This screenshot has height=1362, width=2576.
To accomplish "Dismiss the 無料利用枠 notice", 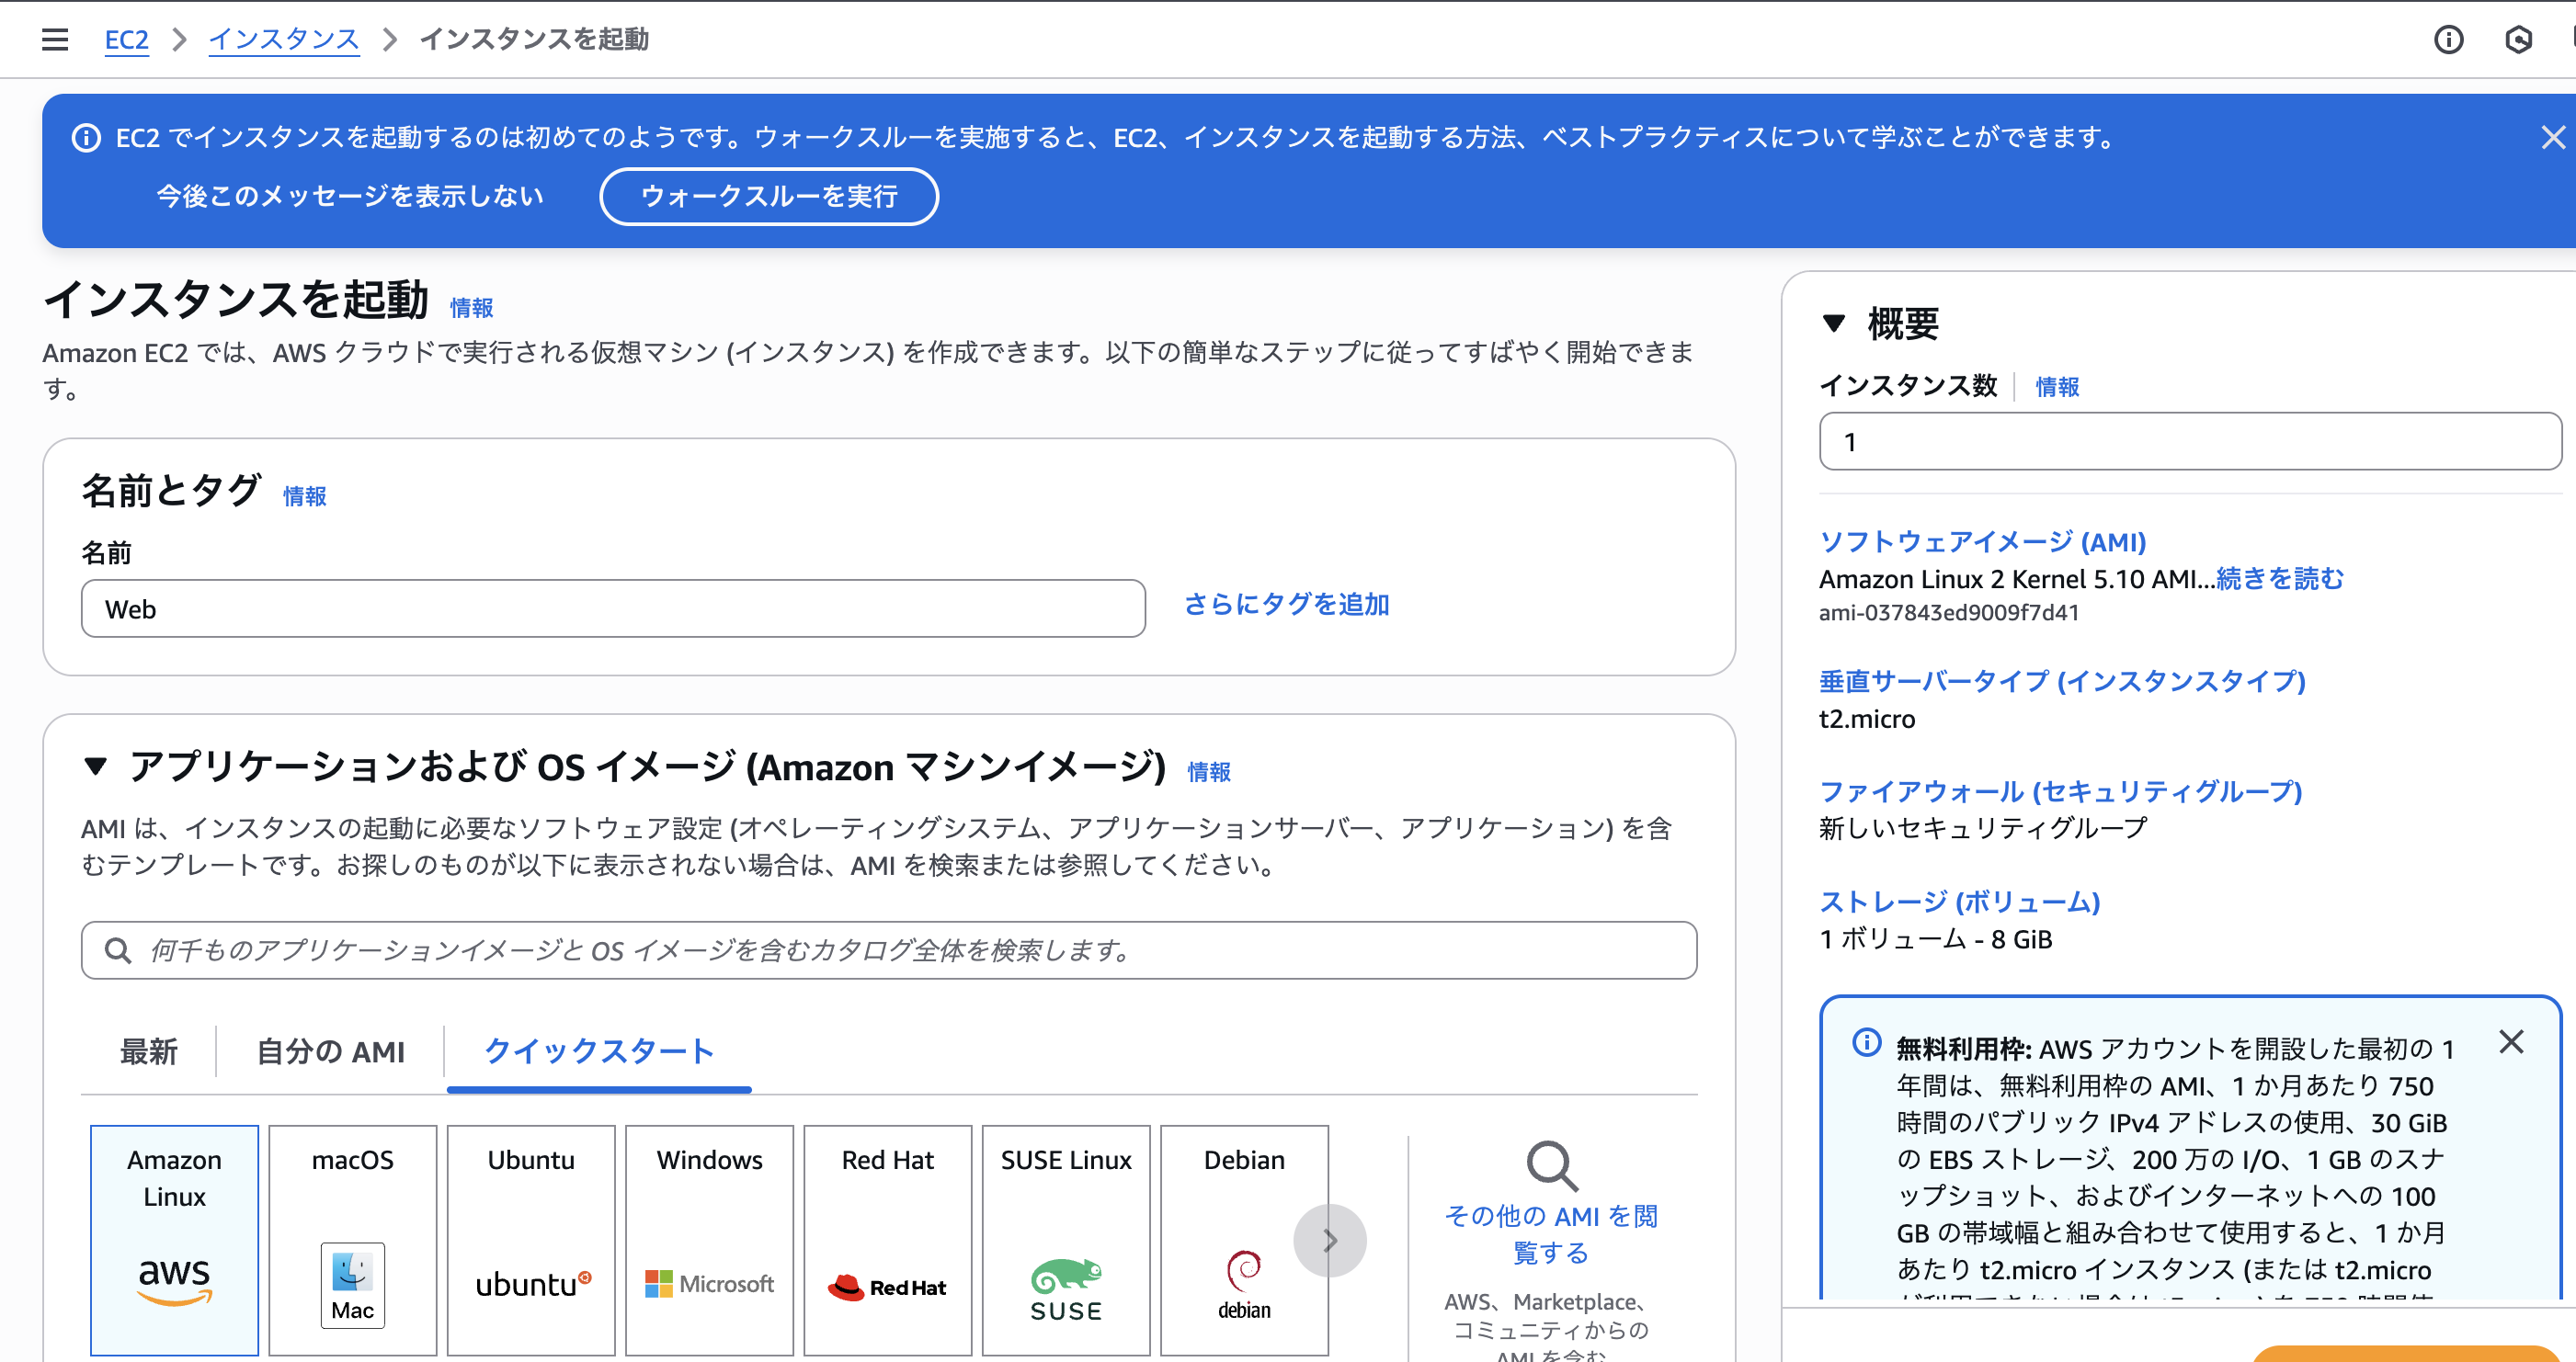I will coord(2511,1041).
